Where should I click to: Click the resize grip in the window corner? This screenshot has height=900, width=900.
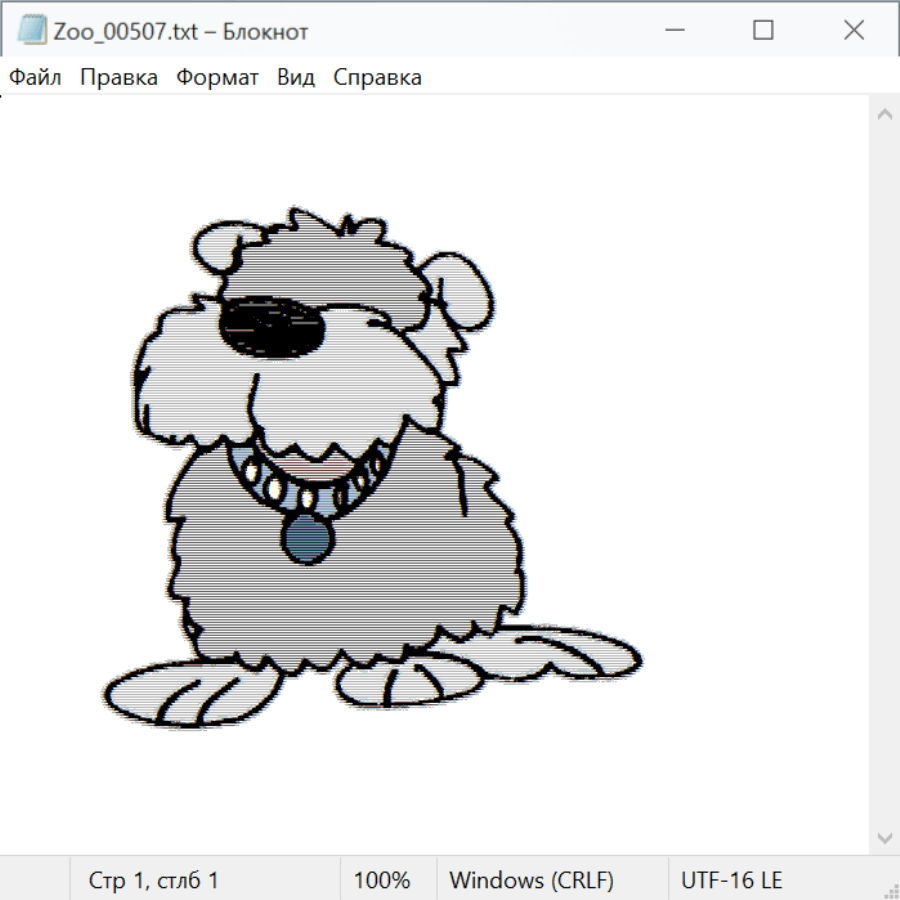tap(890, 888)
